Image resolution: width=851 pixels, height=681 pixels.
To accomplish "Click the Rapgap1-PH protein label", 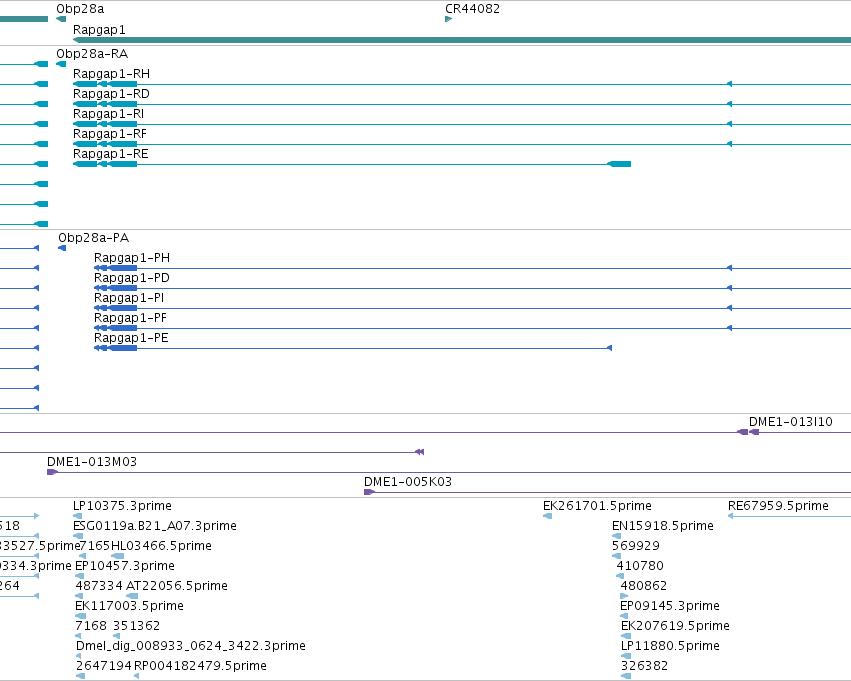I will 132,258.
